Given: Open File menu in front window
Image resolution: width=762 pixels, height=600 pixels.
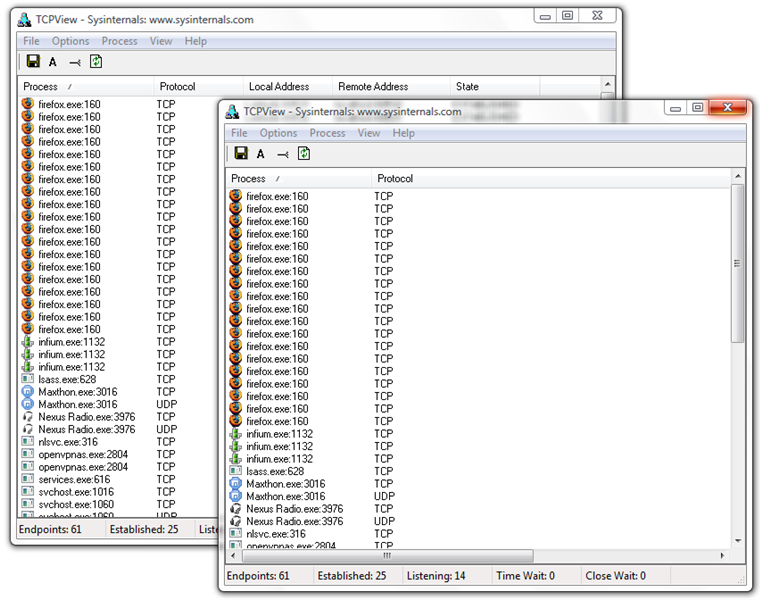Looking at the screenshot, I should [239, 133].
